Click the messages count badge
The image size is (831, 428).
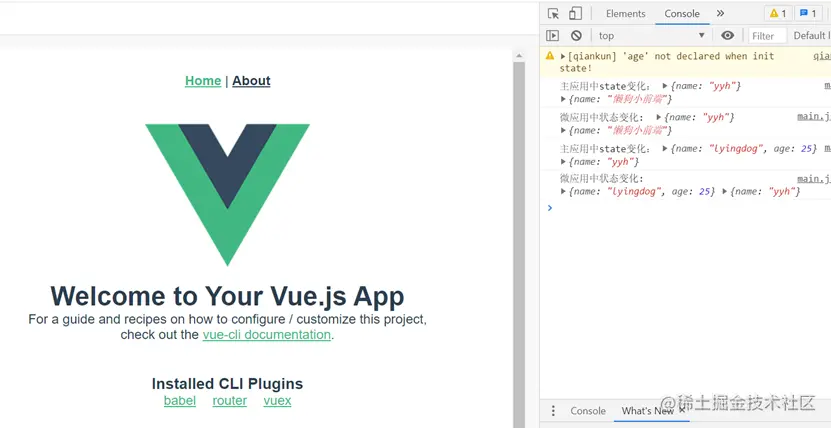[x=808, y=14]
